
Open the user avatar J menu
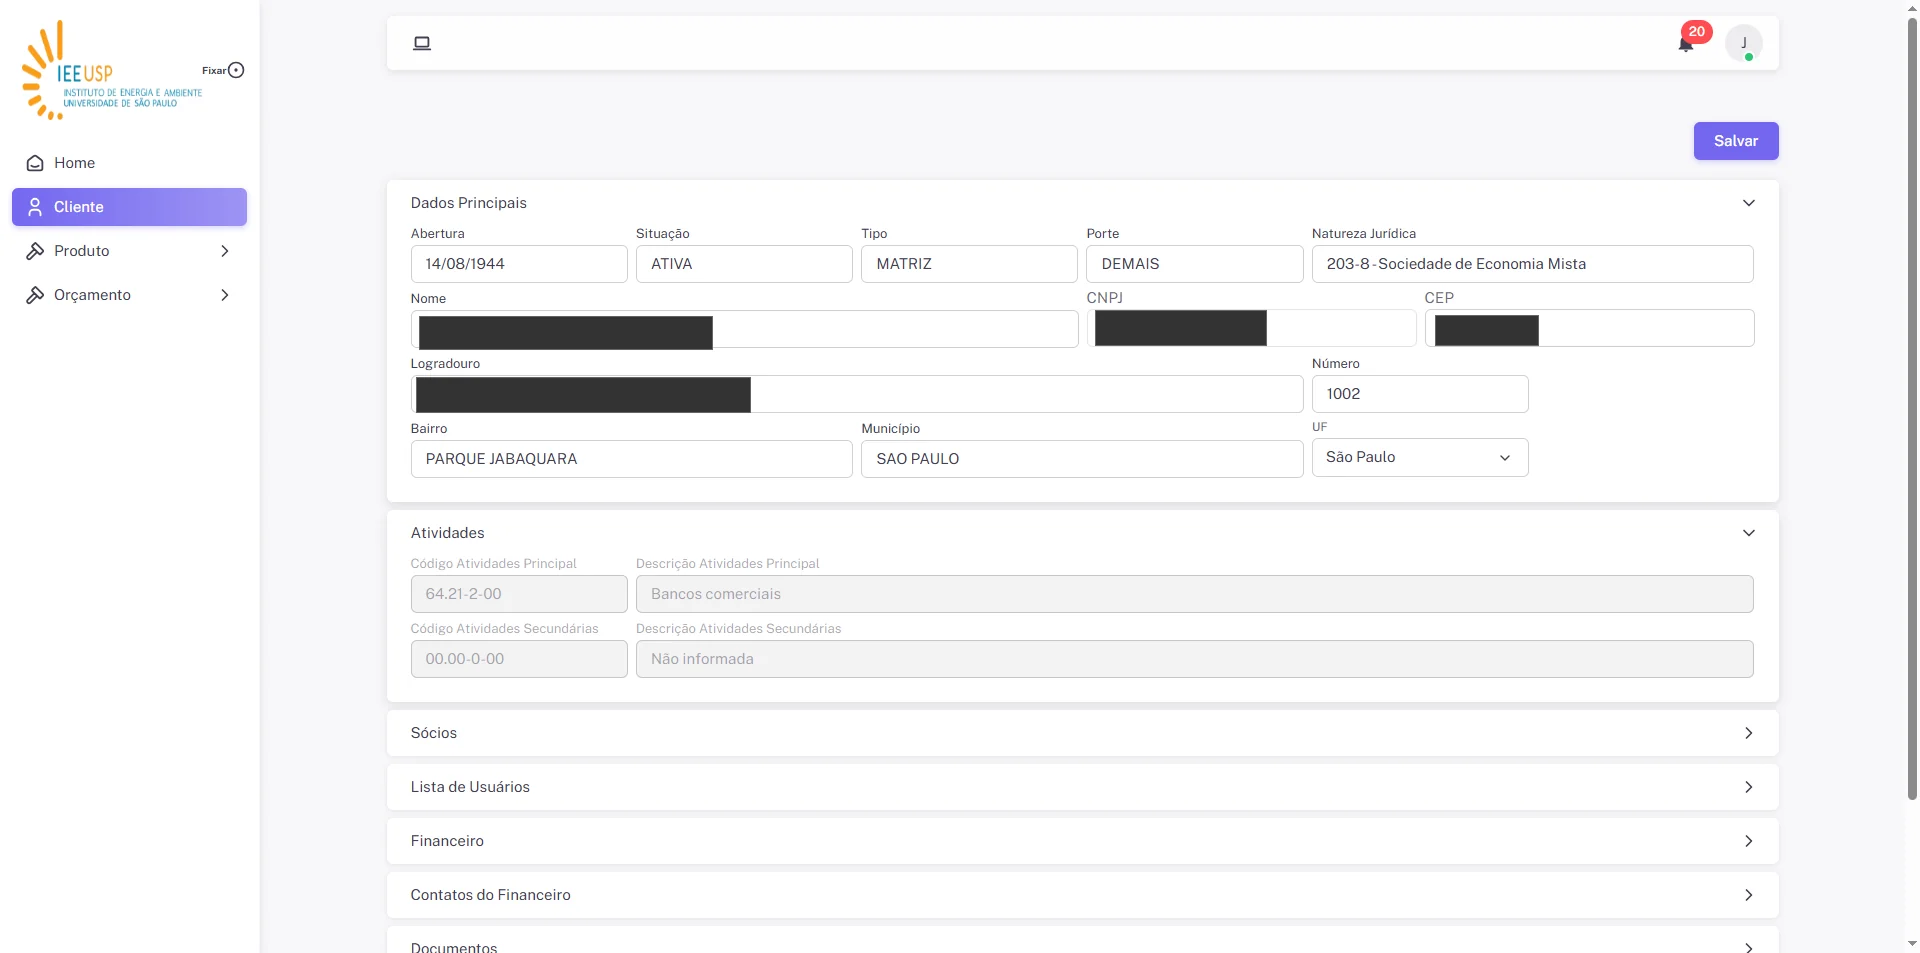(1744, 43)
